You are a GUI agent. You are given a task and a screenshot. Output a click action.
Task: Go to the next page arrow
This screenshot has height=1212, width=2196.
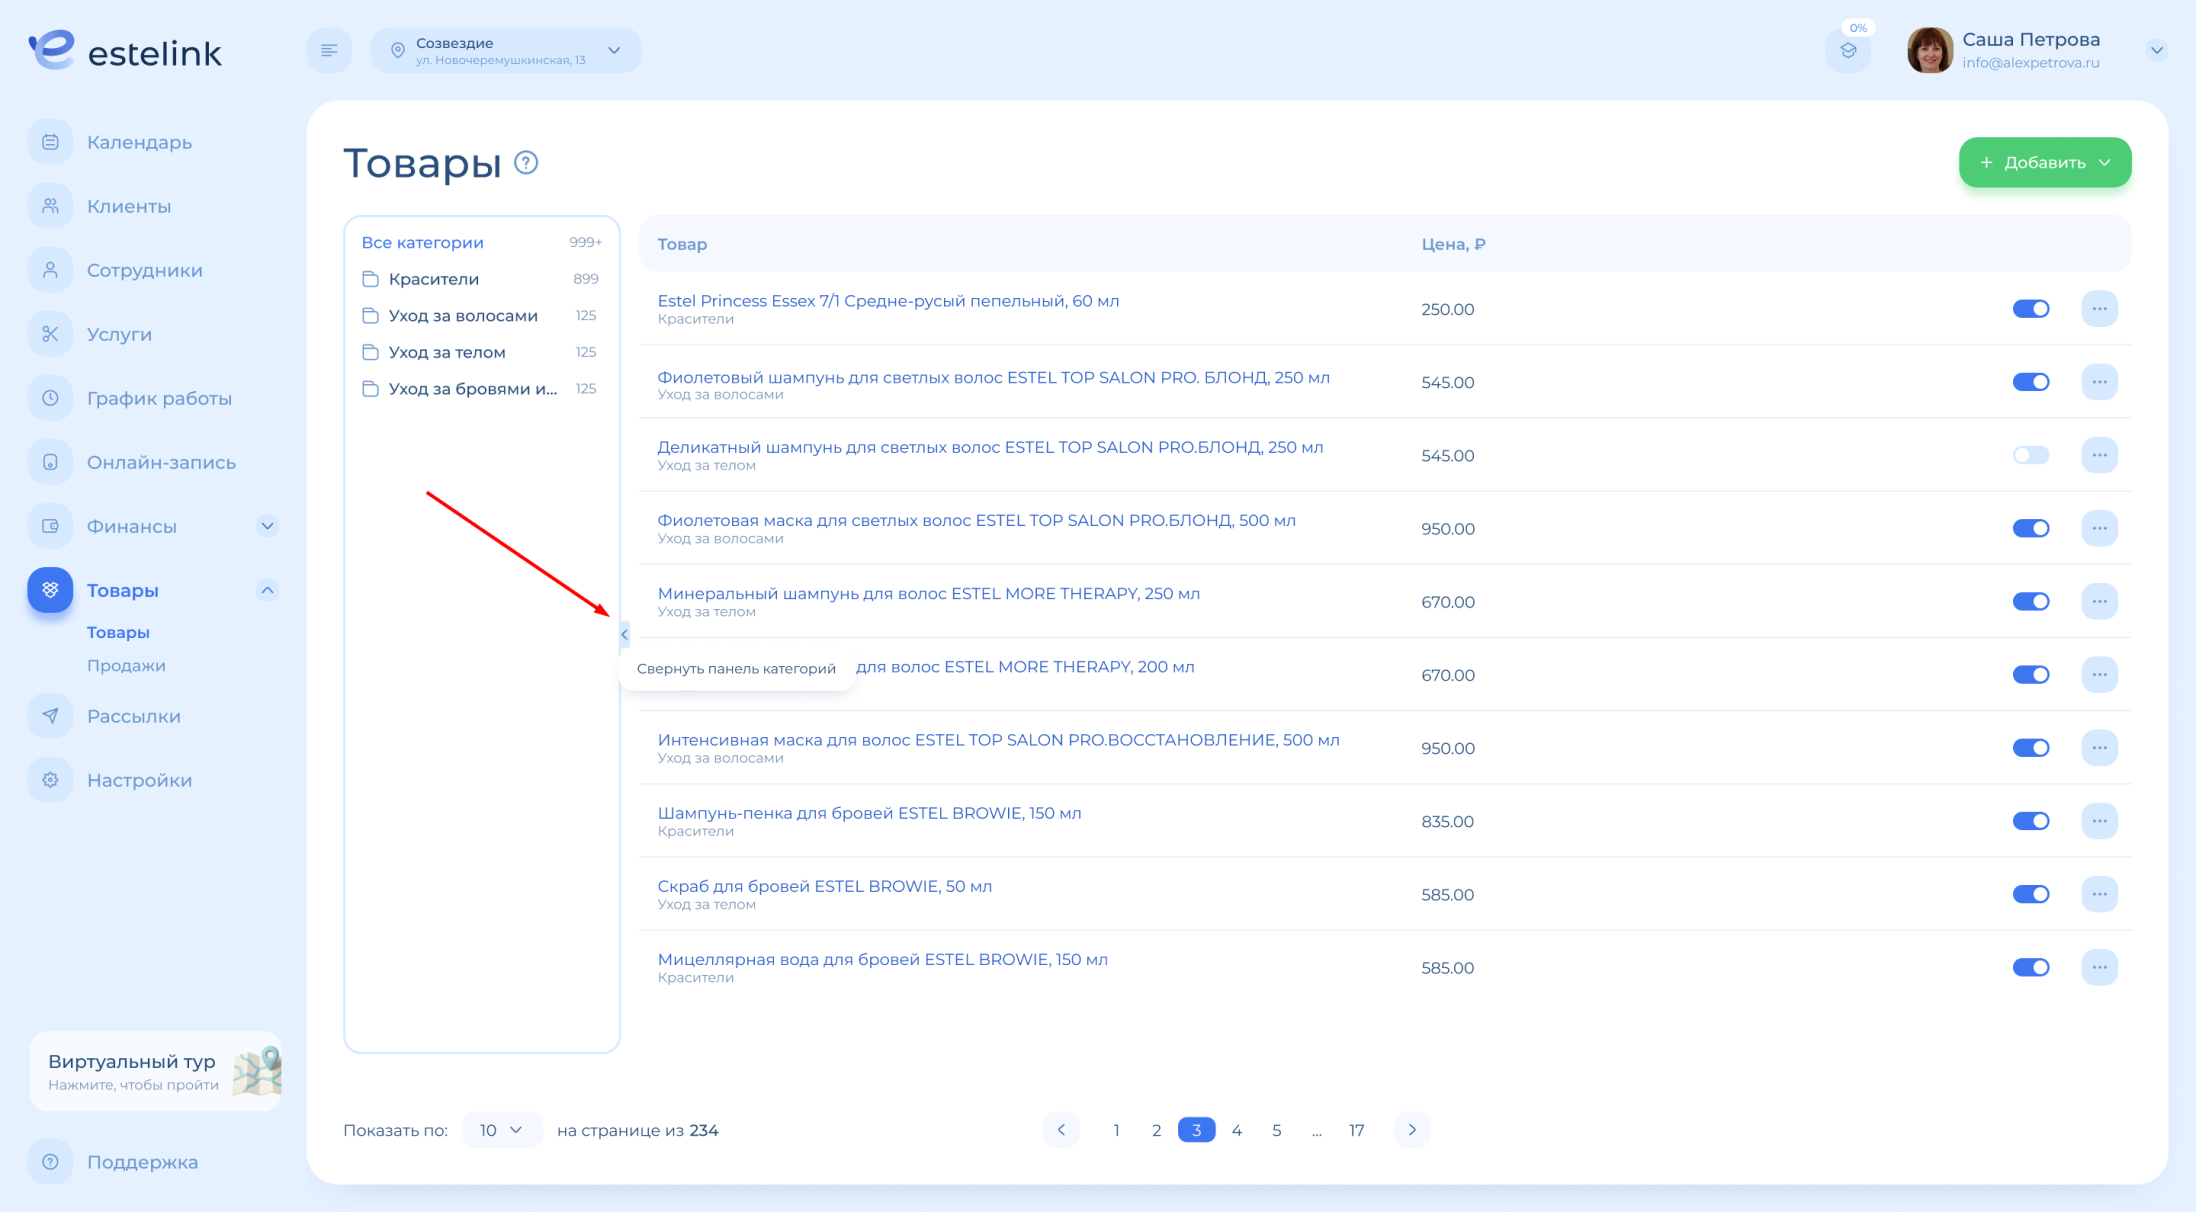pyautogui.click(x=1412, y=1130)
